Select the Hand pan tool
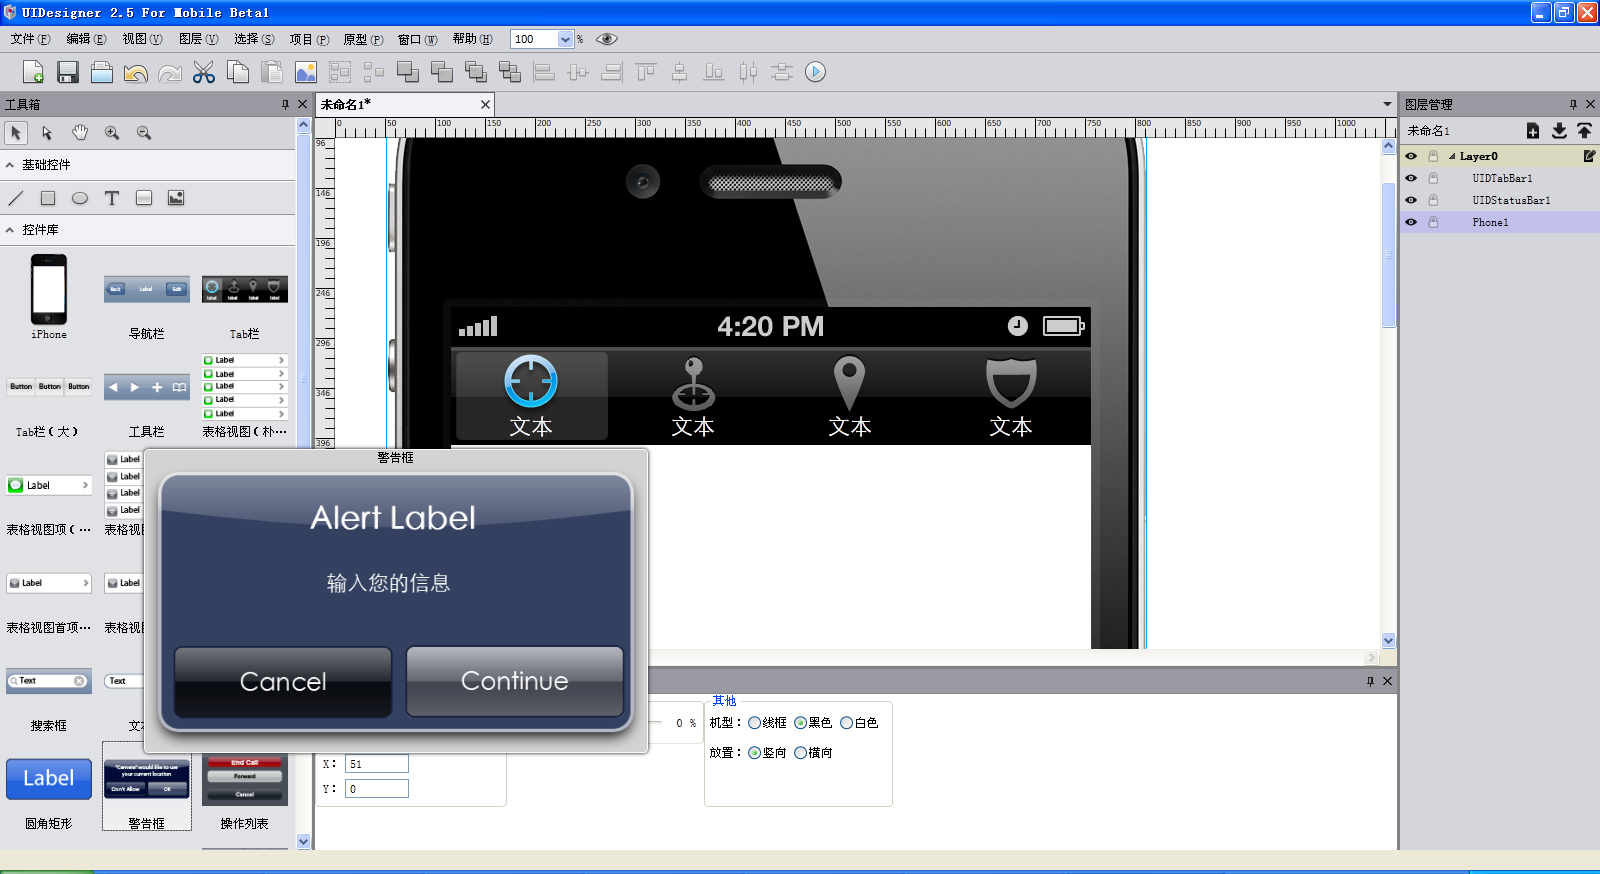The image size is (1600, 874). click(x=80, y=133)
